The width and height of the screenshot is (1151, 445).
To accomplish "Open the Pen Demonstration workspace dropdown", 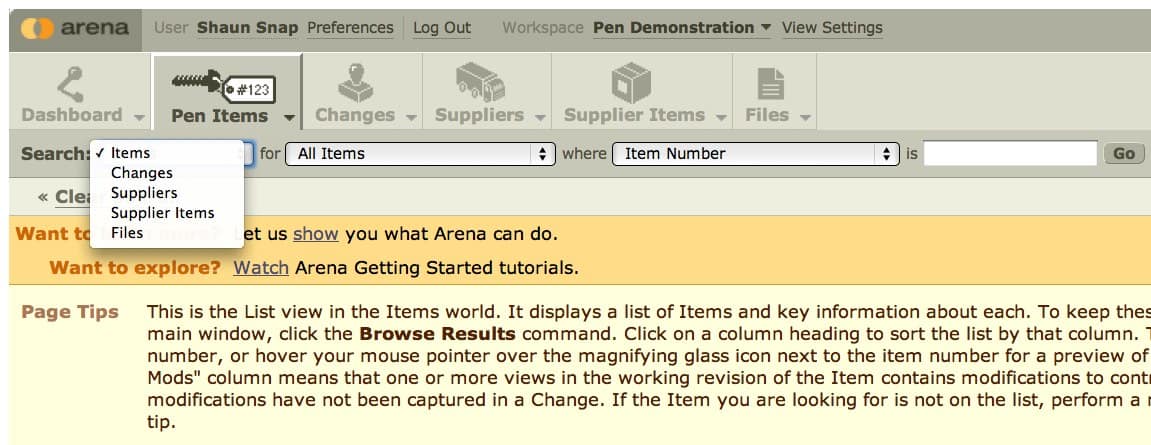I will pyautogui.click(x=682, y=28).
